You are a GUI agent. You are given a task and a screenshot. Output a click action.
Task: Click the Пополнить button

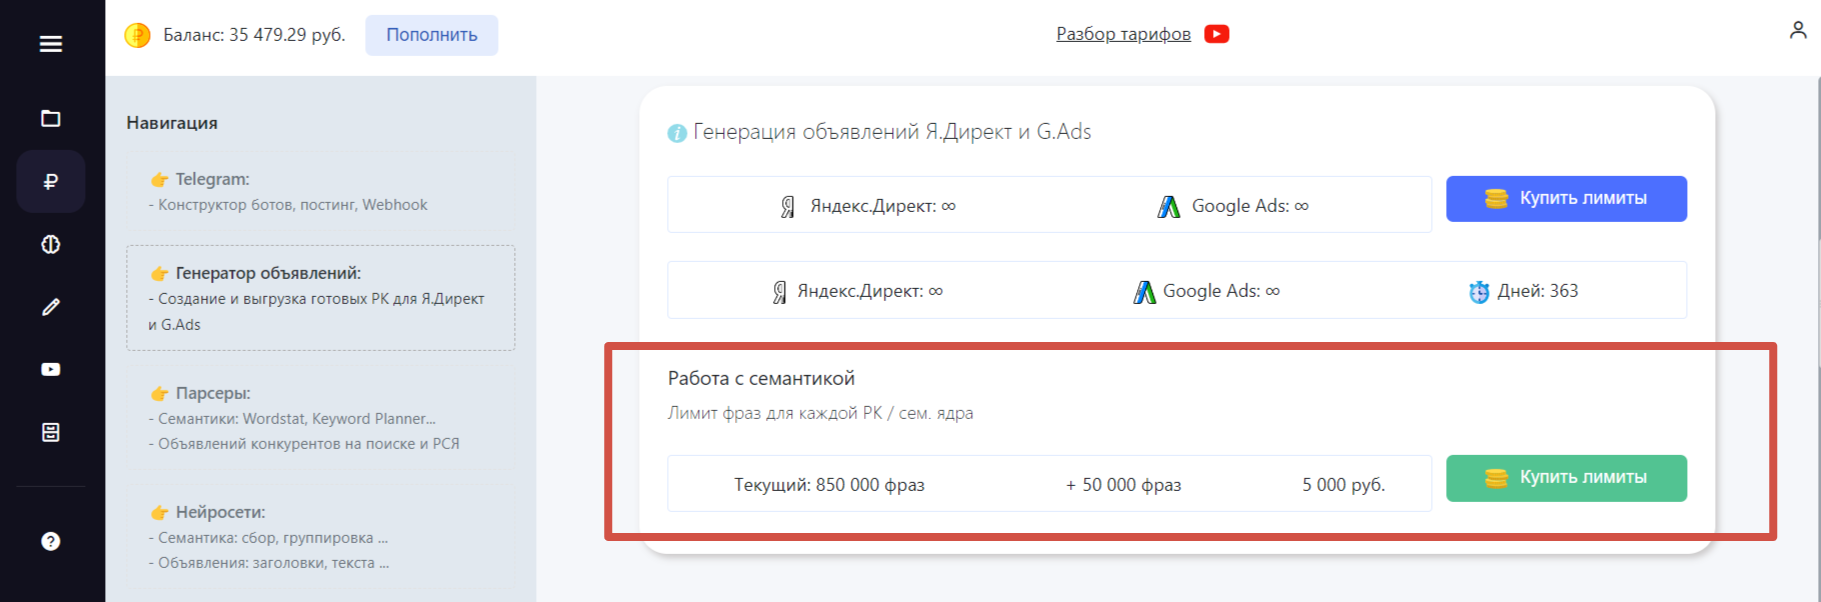pos(432,35)
